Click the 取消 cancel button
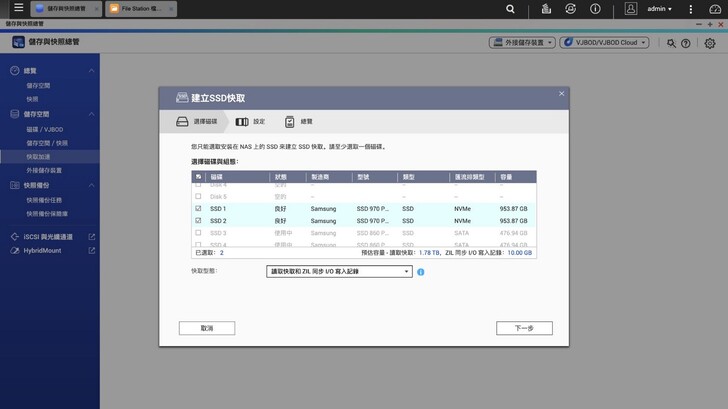Image resolution: width=728 pixels, height=409 pixels. pyautogui.click(x=207, y=328)
